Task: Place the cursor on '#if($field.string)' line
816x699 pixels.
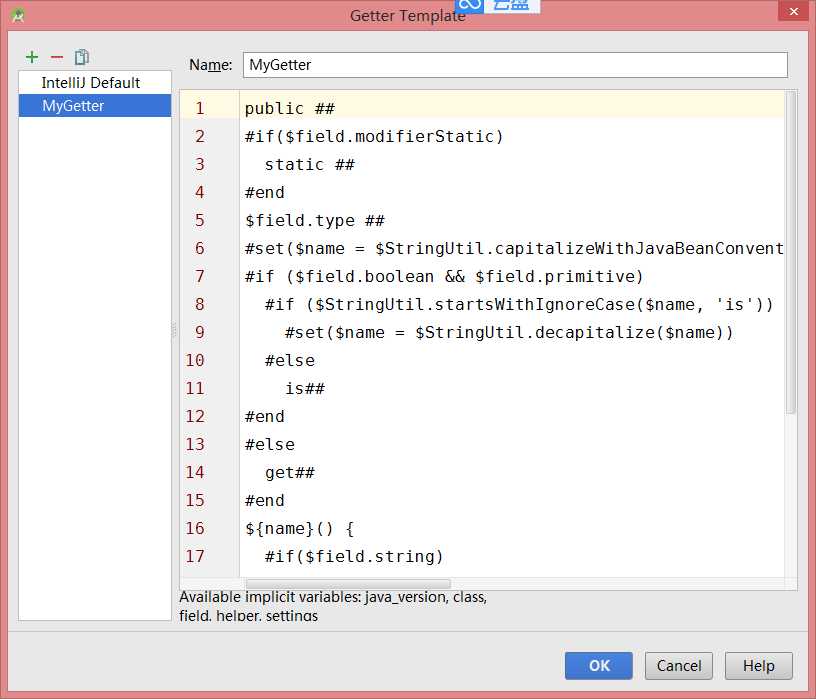Action: (x=354, y=557)
